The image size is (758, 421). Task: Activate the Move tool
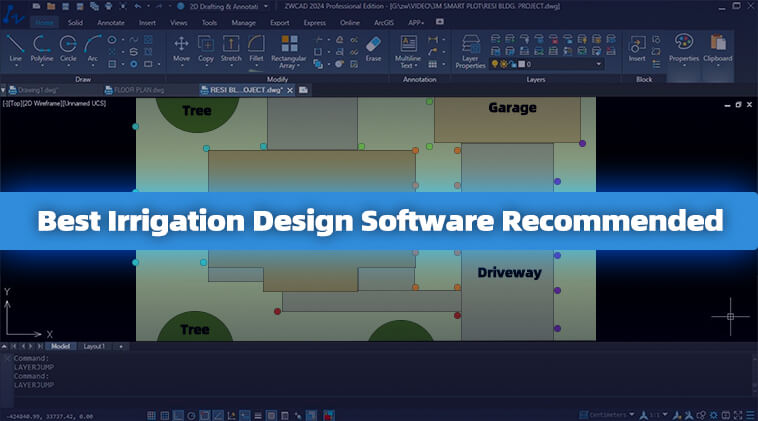pos(181,48)
